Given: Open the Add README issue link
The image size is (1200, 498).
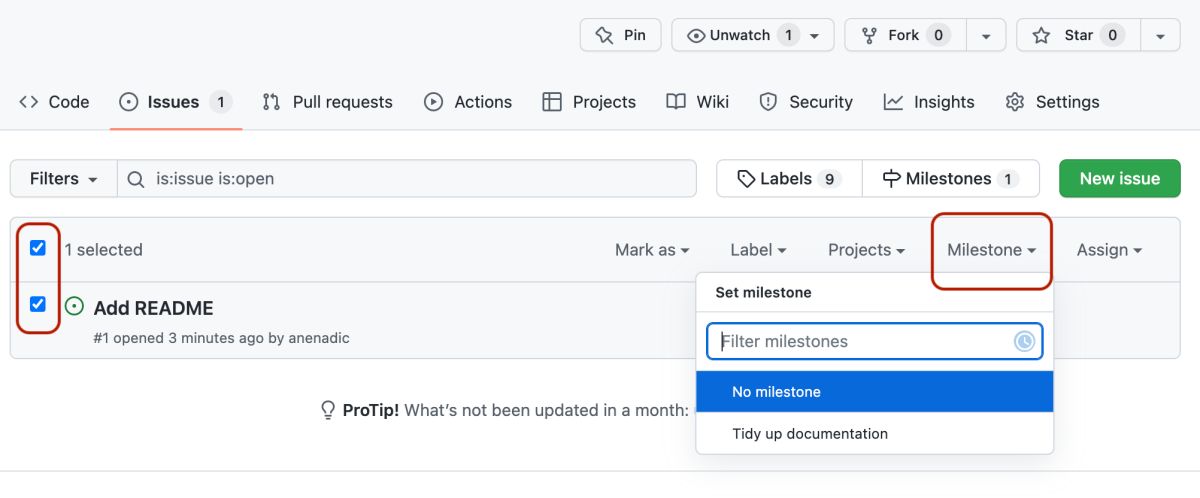Looking at the screenshot, I should [x=153, y=308].
